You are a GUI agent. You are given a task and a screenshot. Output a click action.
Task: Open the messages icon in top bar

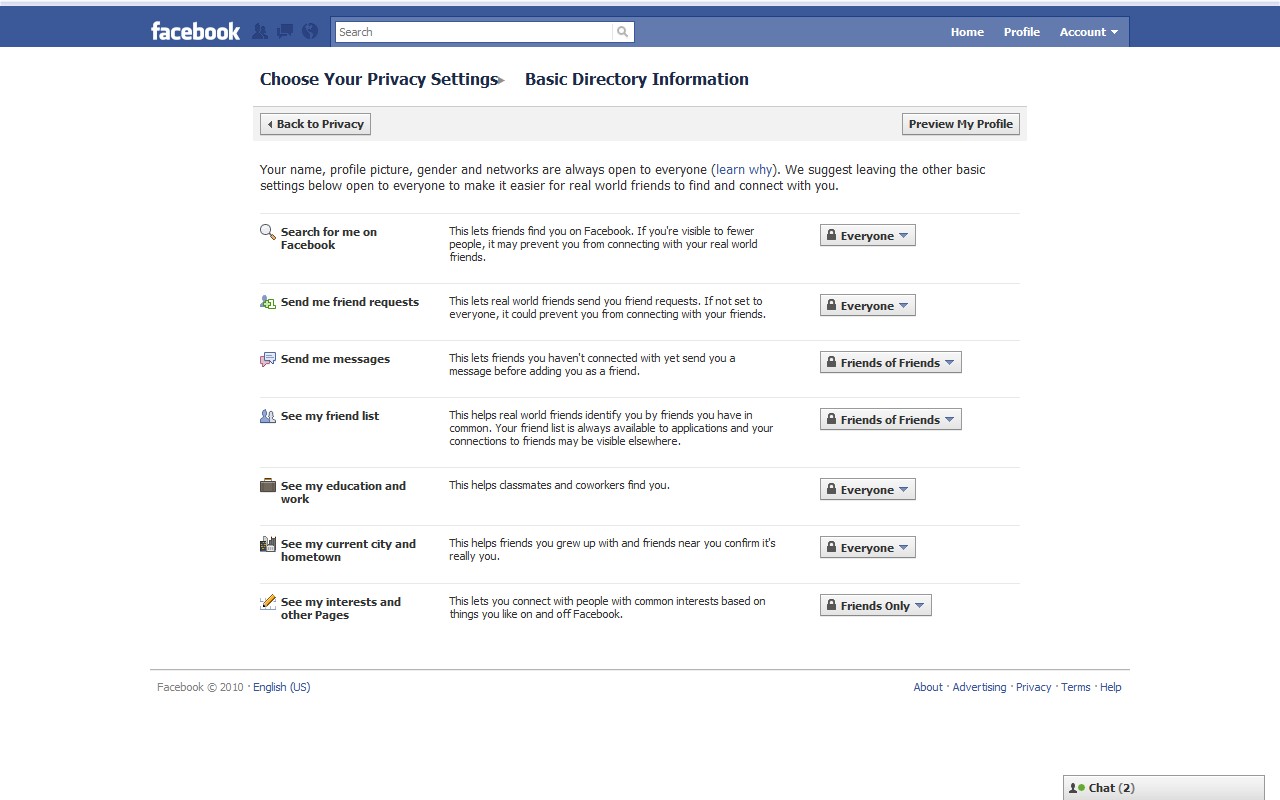[285, 31]
